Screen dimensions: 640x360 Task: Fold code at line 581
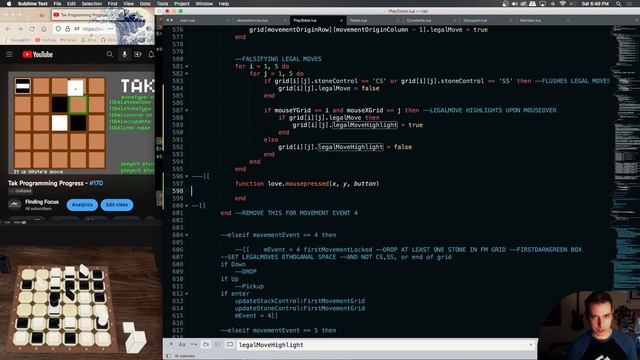pos(187,66)
